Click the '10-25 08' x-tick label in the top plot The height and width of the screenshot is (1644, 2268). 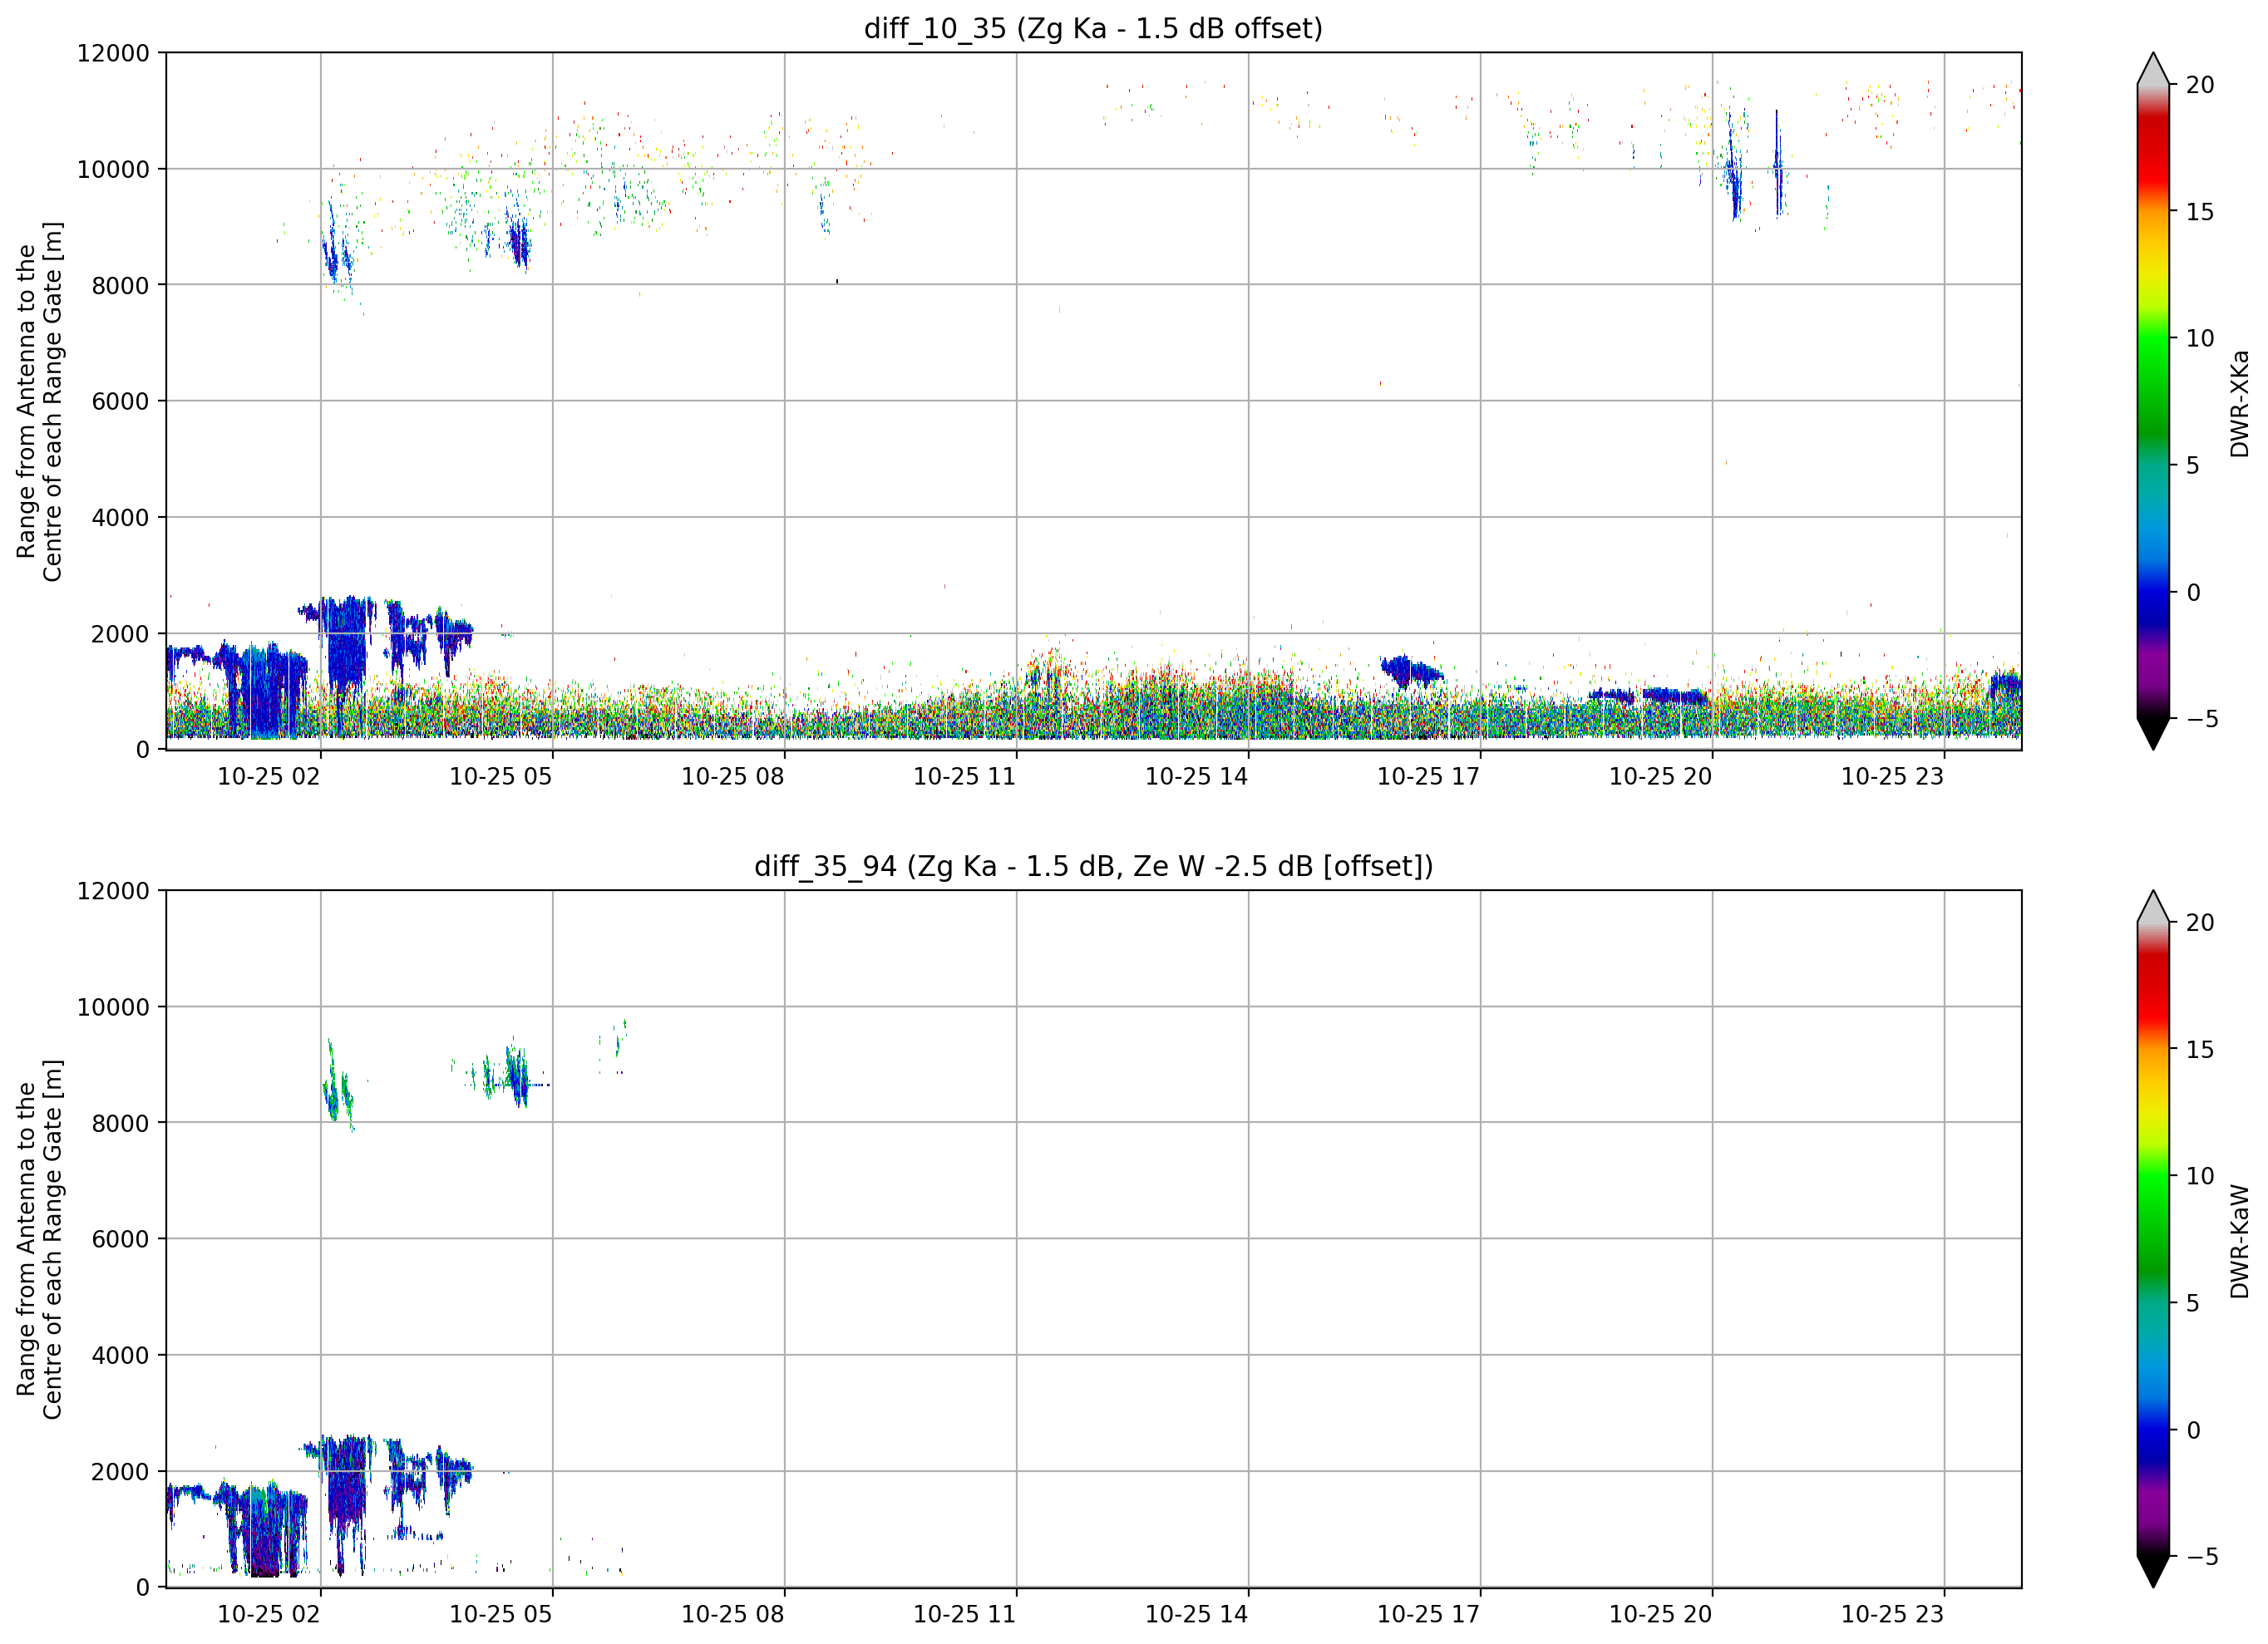(x=733, y=776)
